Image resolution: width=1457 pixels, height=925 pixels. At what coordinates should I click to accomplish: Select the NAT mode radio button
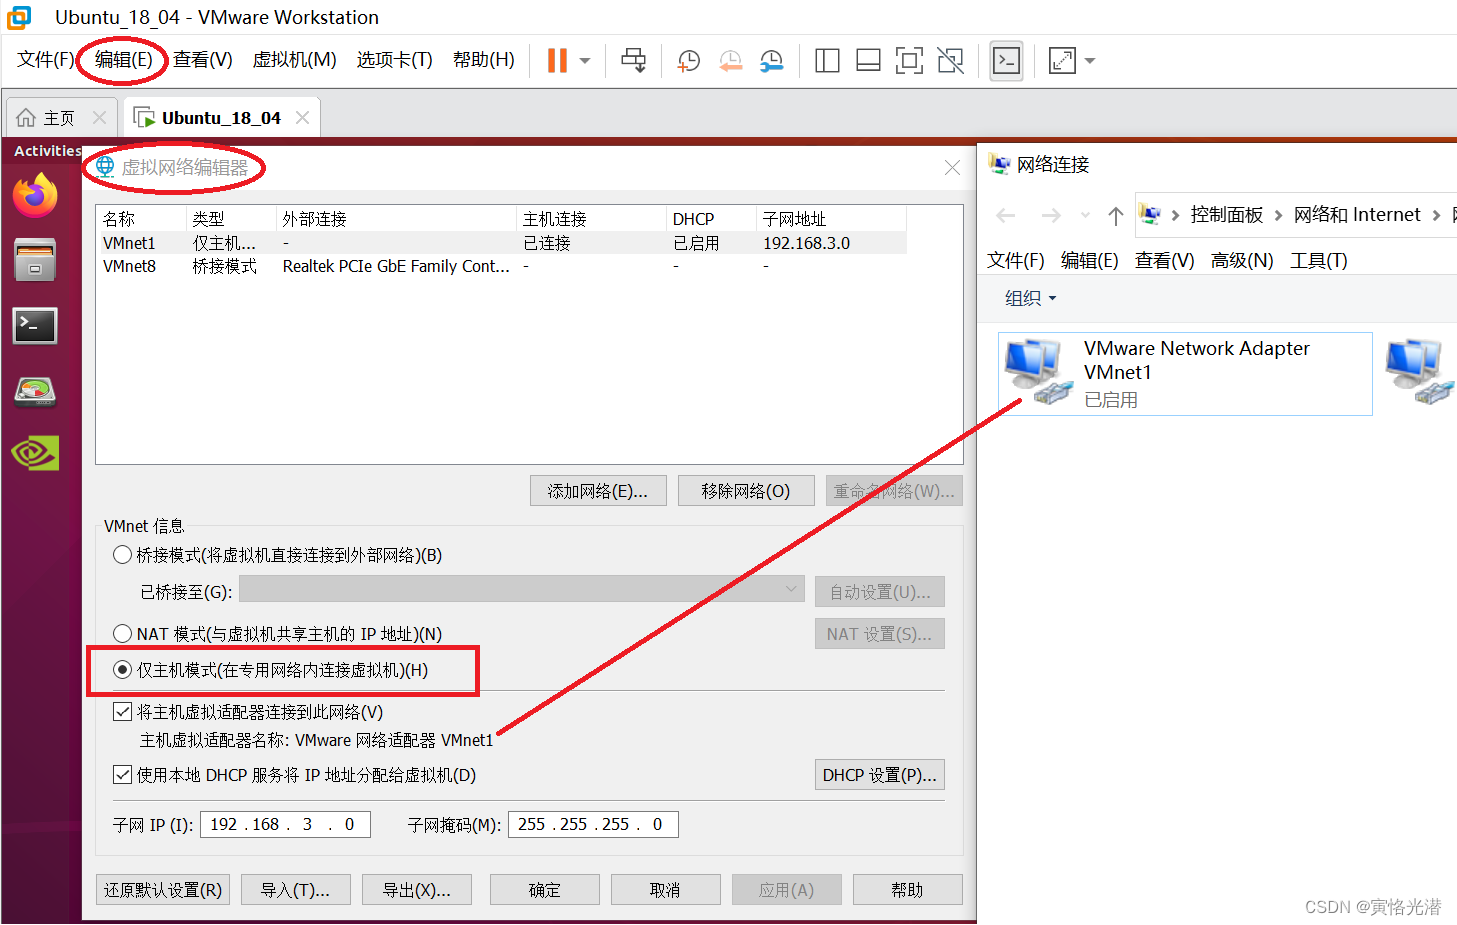(123, 634)
